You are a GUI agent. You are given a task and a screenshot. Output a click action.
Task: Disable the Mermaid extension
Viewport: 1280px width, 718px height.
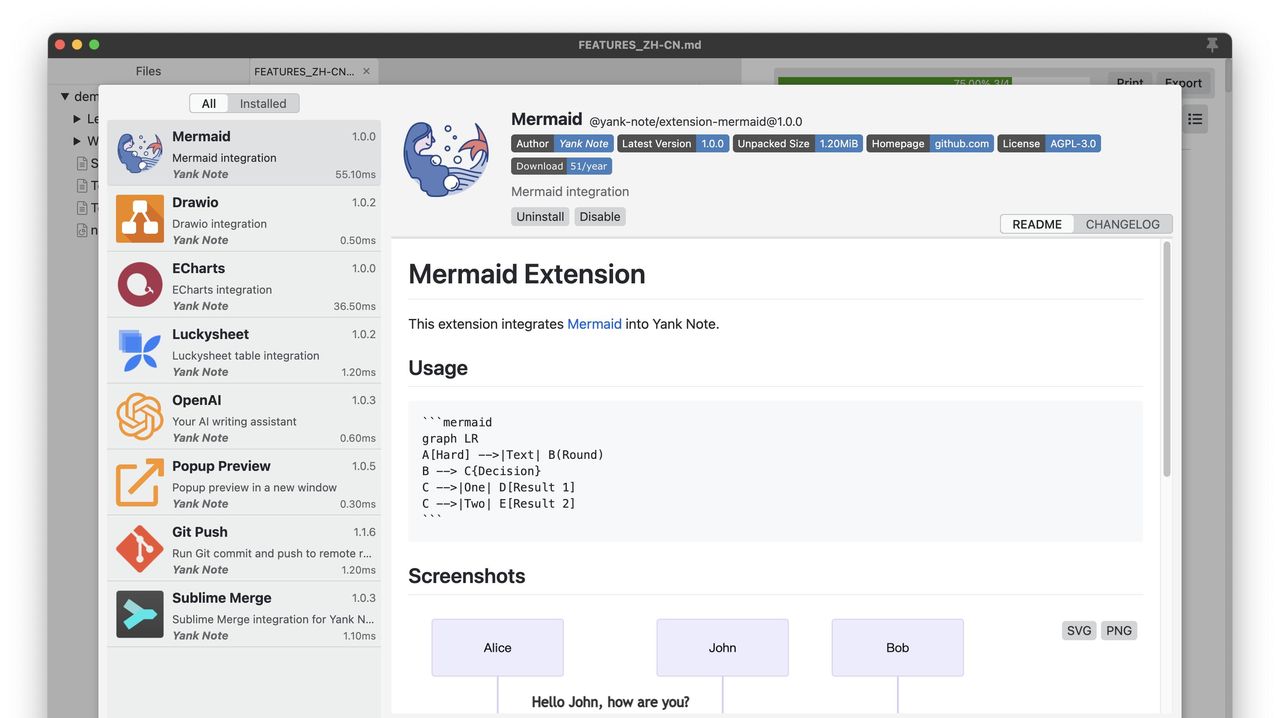coord(600,217)
